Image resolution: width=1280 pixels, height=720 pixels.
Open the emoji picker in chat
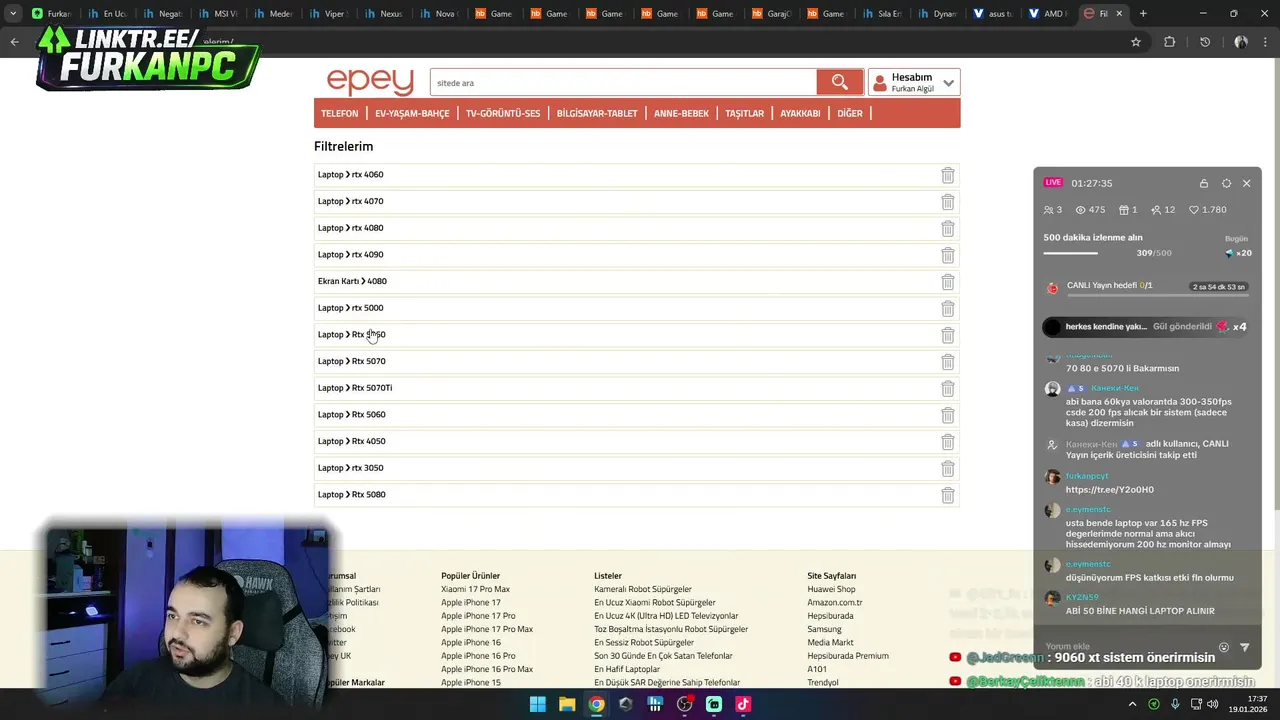point(1223,647)
